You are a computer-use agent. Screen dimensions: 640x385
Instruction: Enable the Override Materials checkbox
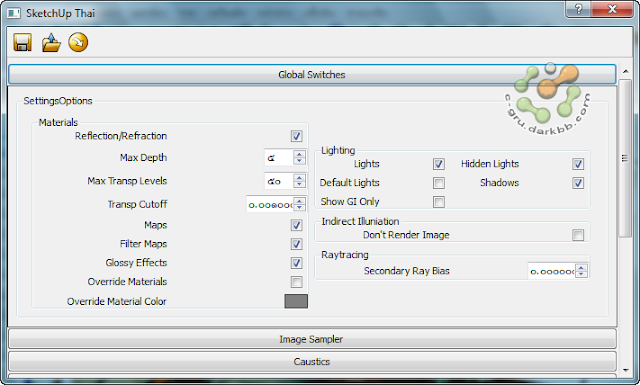(x=297, y=282)
